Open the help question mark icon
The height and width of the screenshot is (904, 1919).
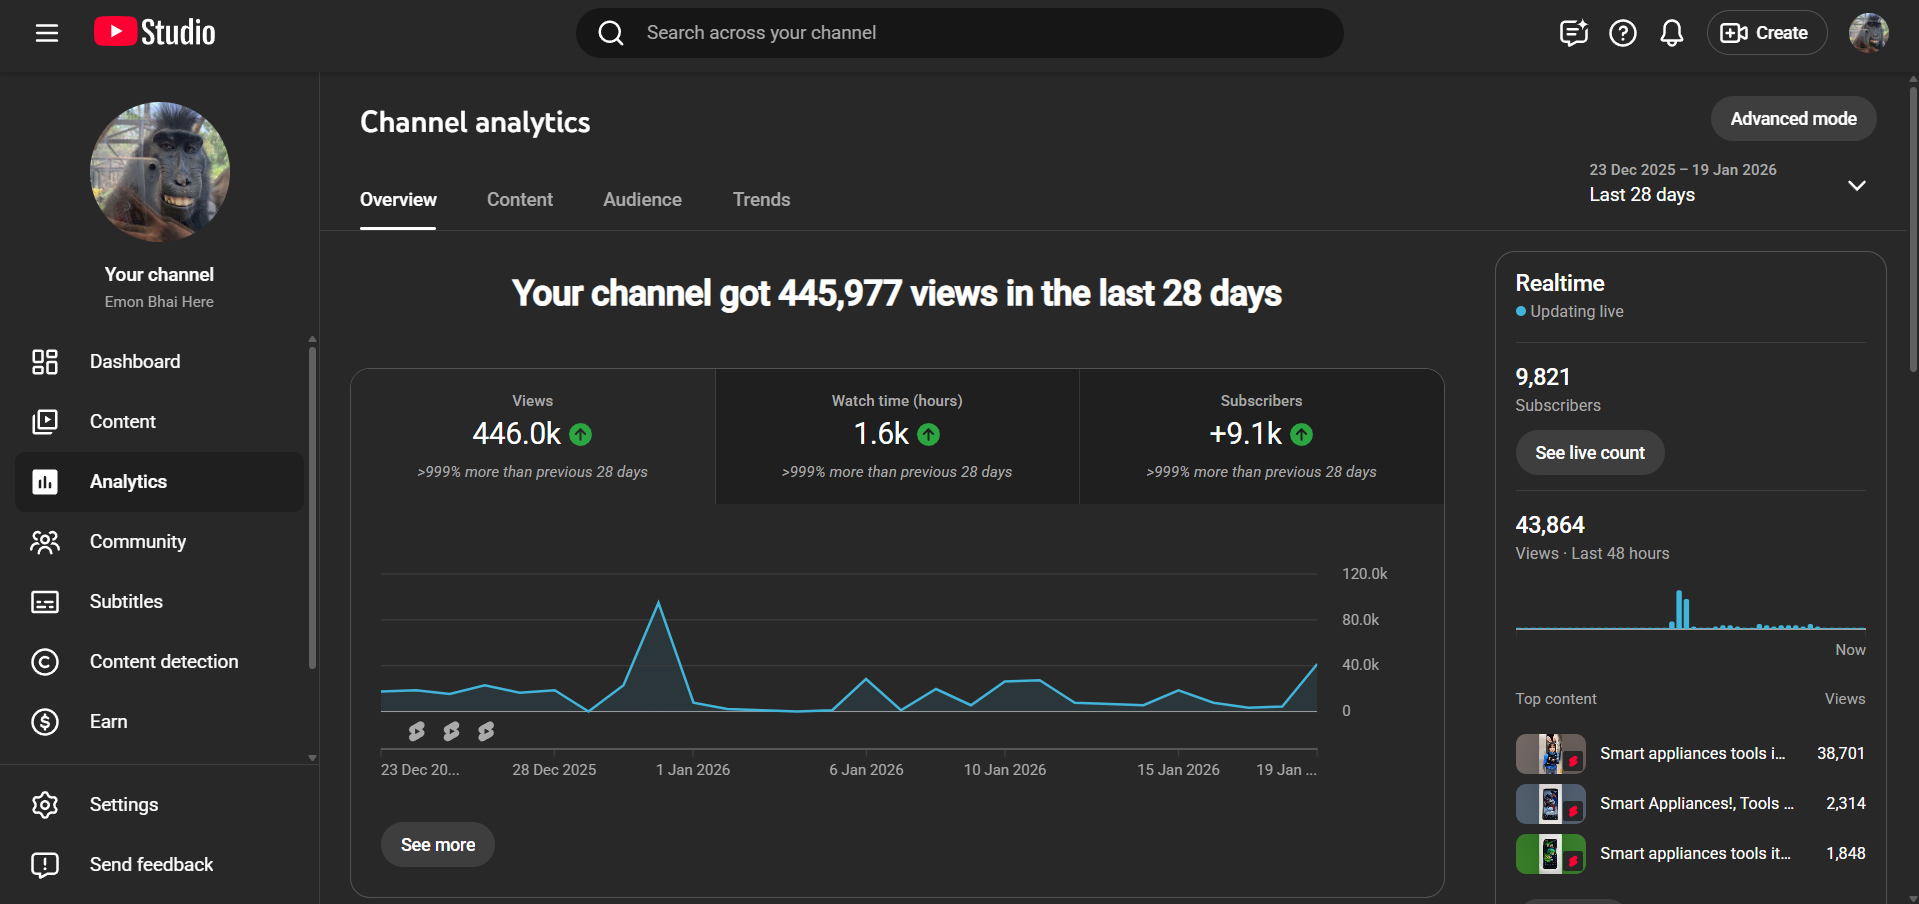pos(1622,33)
